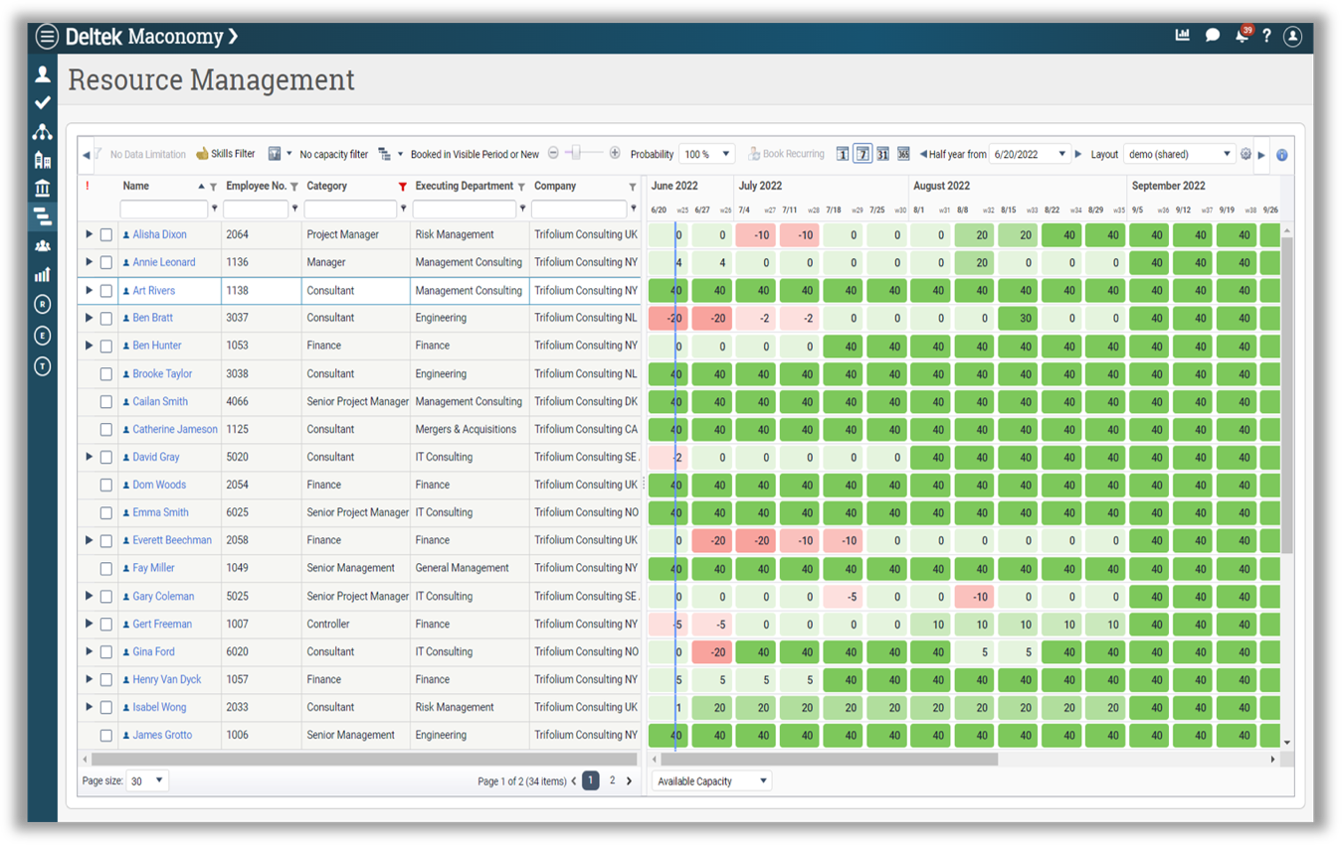The width and height of the screenshot is (1344, 849).
Task: Open the Probability 100 % dropdown
Action: (x=707, y=154)
